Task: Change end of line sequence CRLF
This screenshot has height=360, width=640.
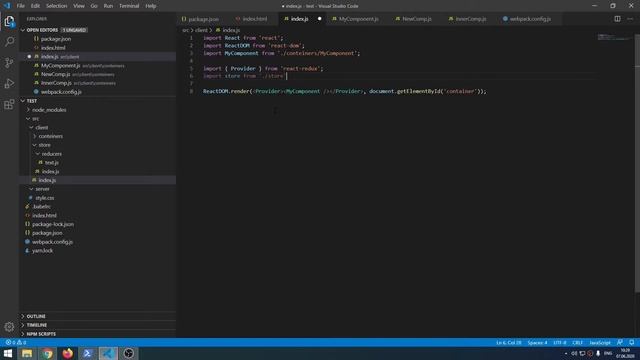Action: tap(577, 342)
